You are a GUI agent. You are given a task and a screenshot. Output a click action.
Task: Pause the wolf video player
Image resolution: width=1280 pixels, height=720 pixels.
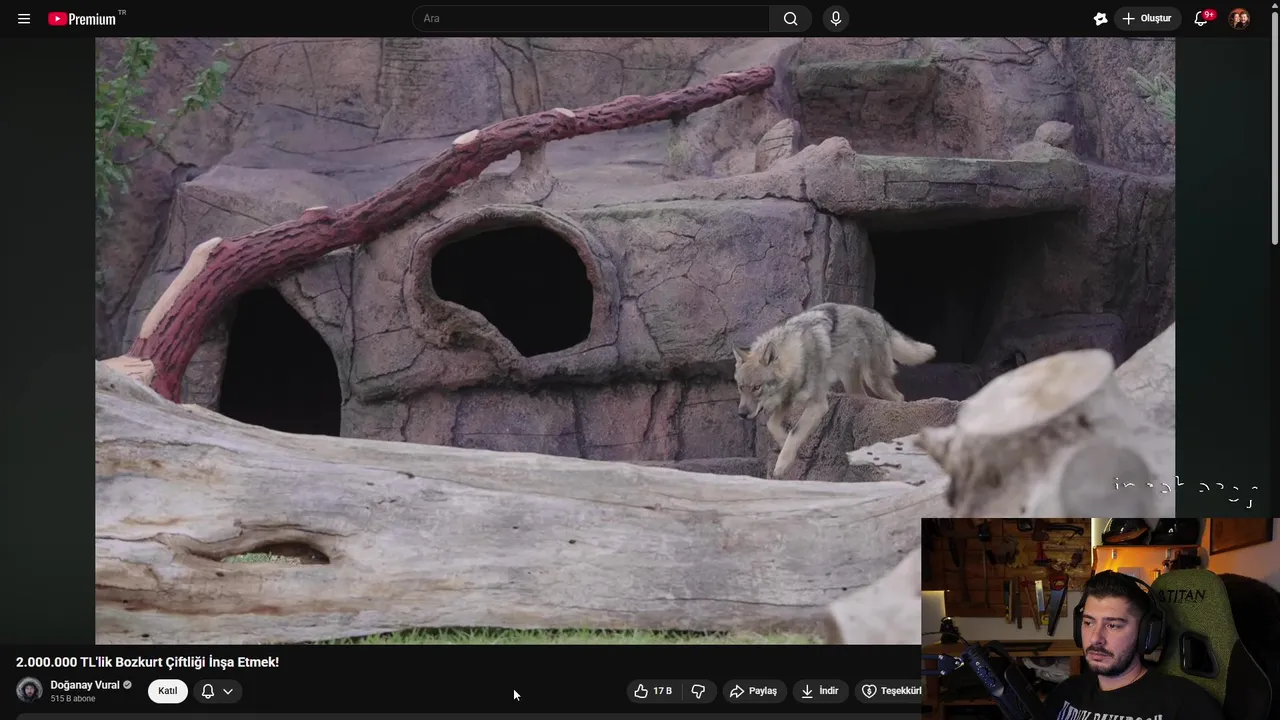[x=635, y=340]
